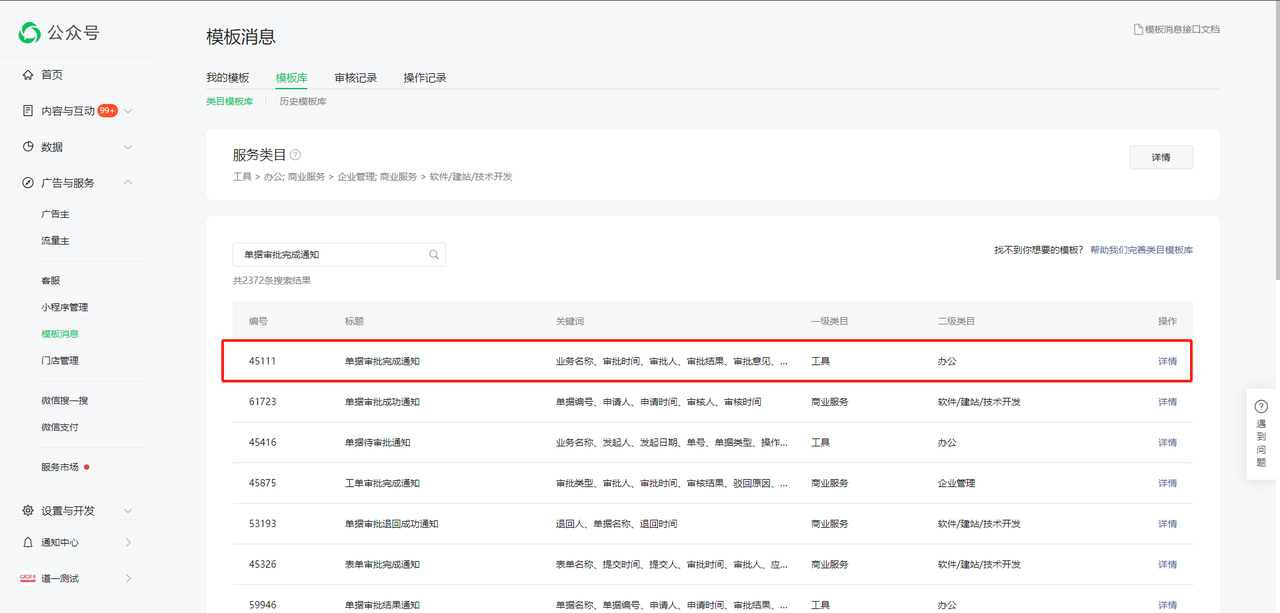Click the 设置与开发 gear icon

pyautogui.click(x=28, y=510)
